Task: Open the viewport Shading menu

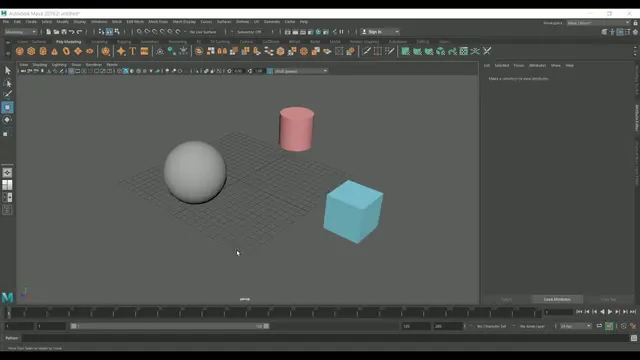Action: pos(40,64)
